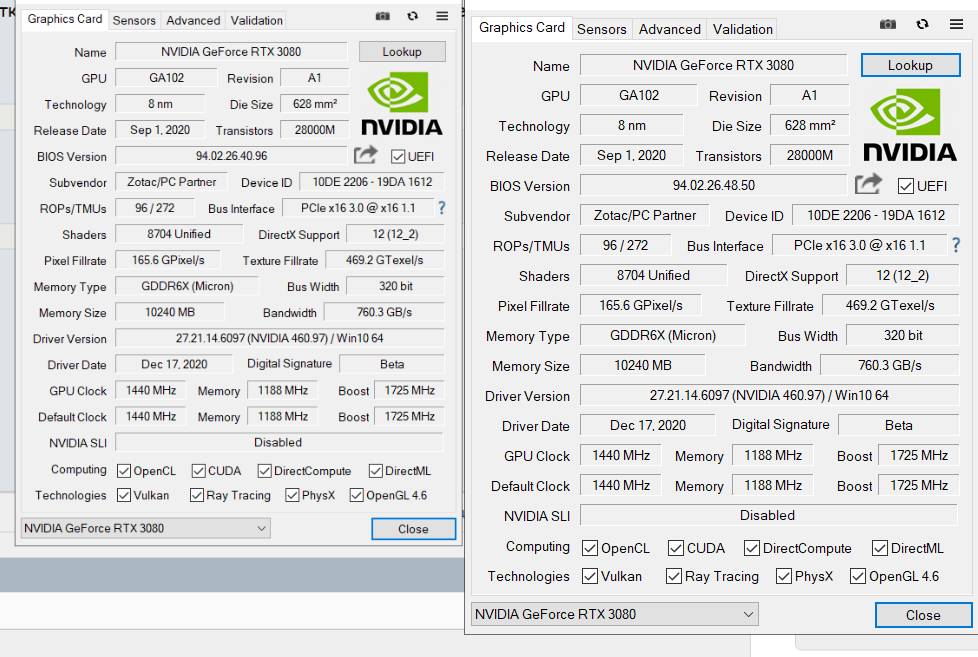Toggle UEFI checkbox in right window
This screenshot has width=978, height=657.
point(906,186)
